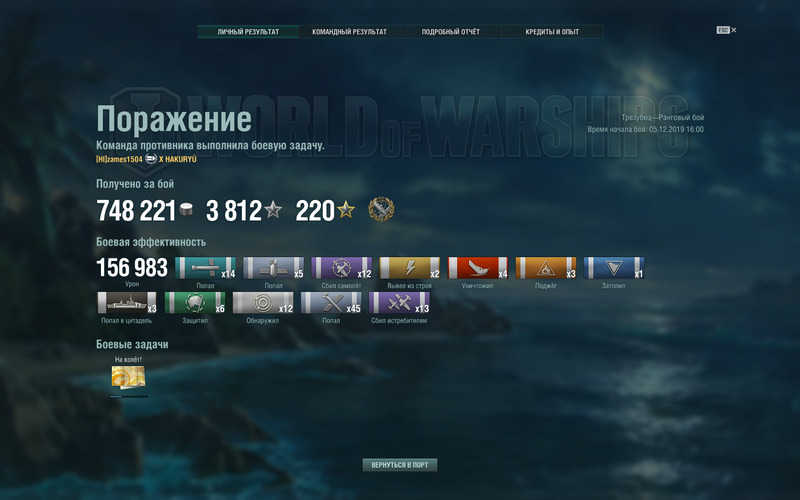Click Вернуться в порт button
800x500 pixels.
click(x=400, y=465)
